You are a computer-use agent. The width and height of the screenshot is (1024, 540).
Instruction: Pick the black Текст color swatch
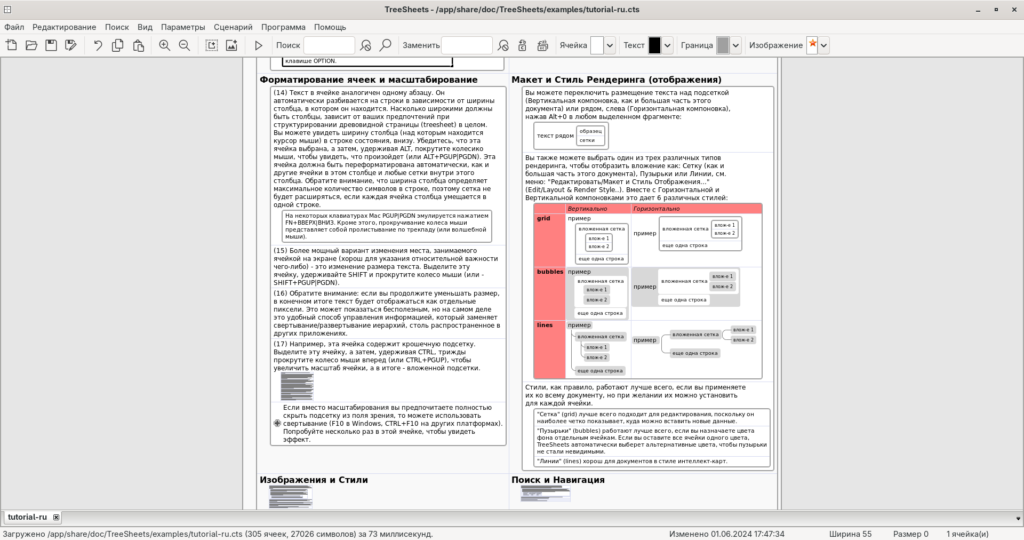point(654,45)
